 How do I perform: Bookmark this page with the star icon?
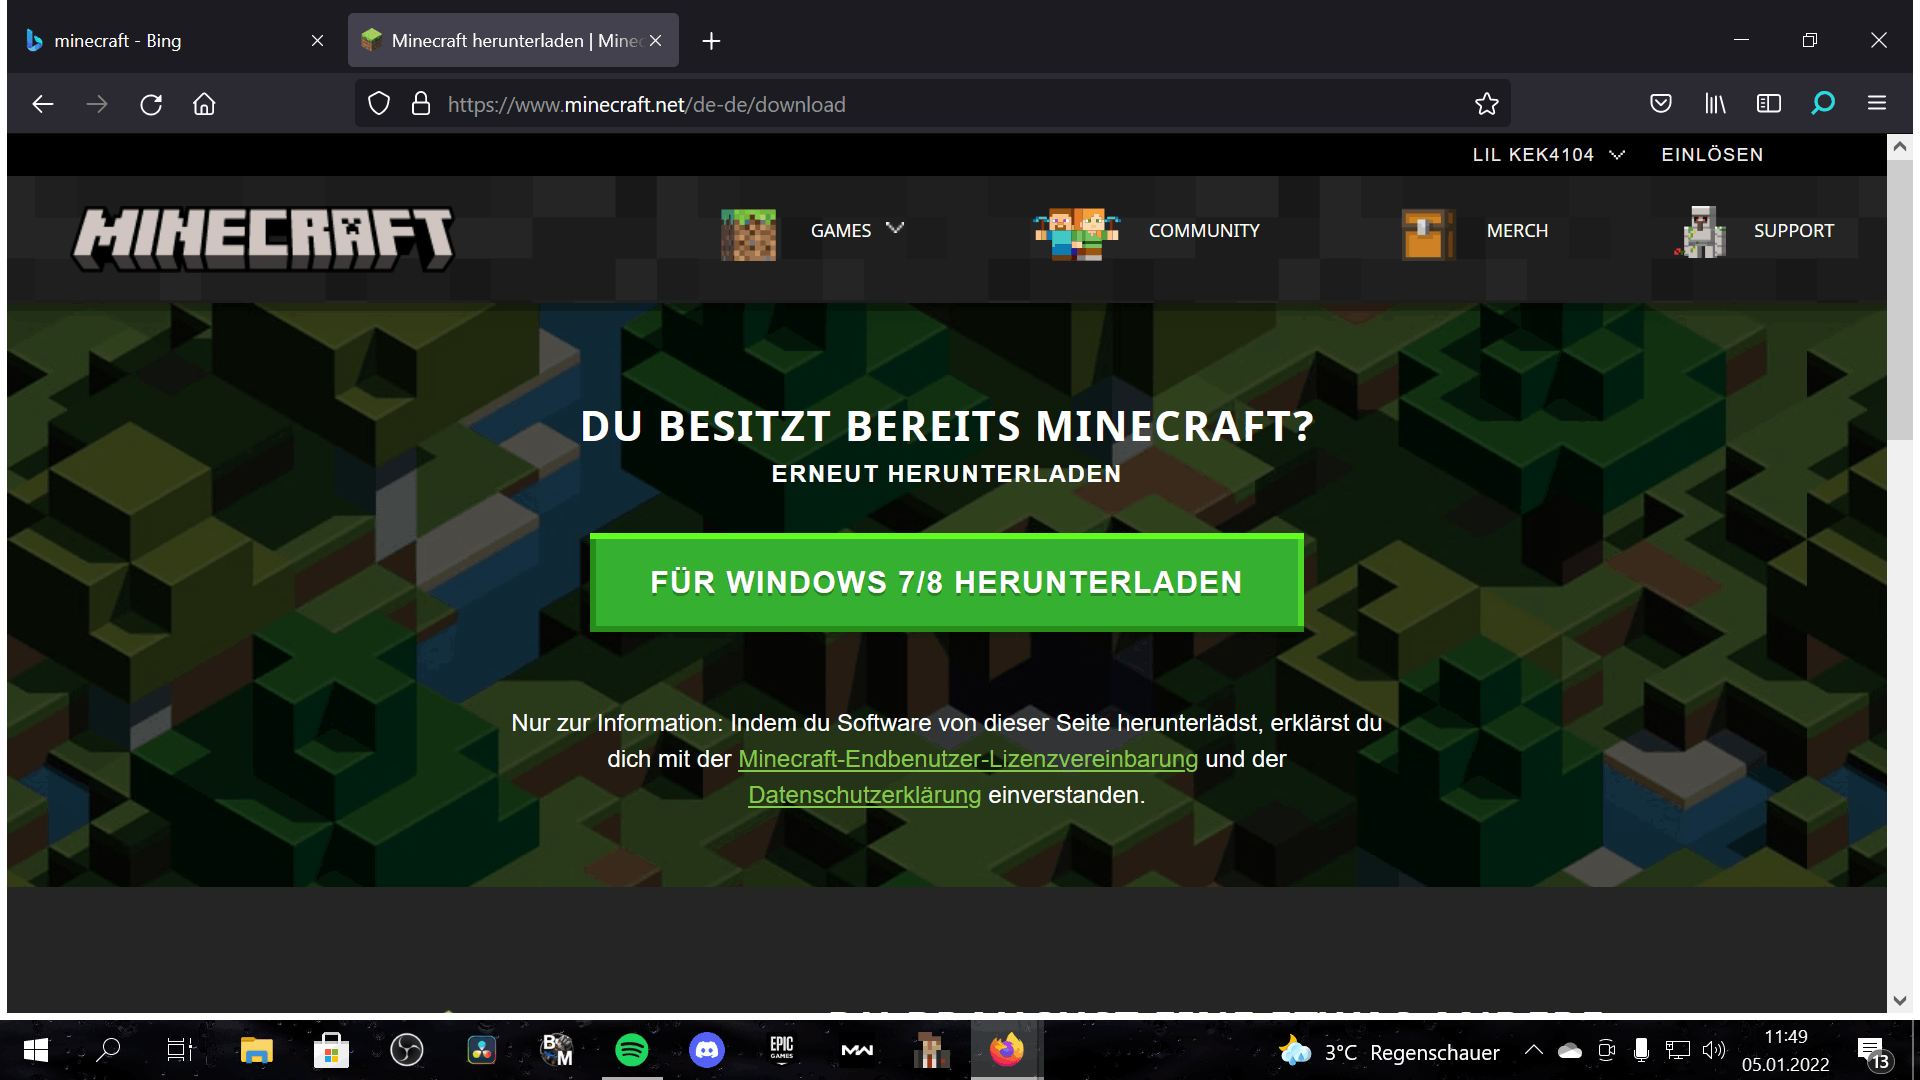(x=1486, y=103)
